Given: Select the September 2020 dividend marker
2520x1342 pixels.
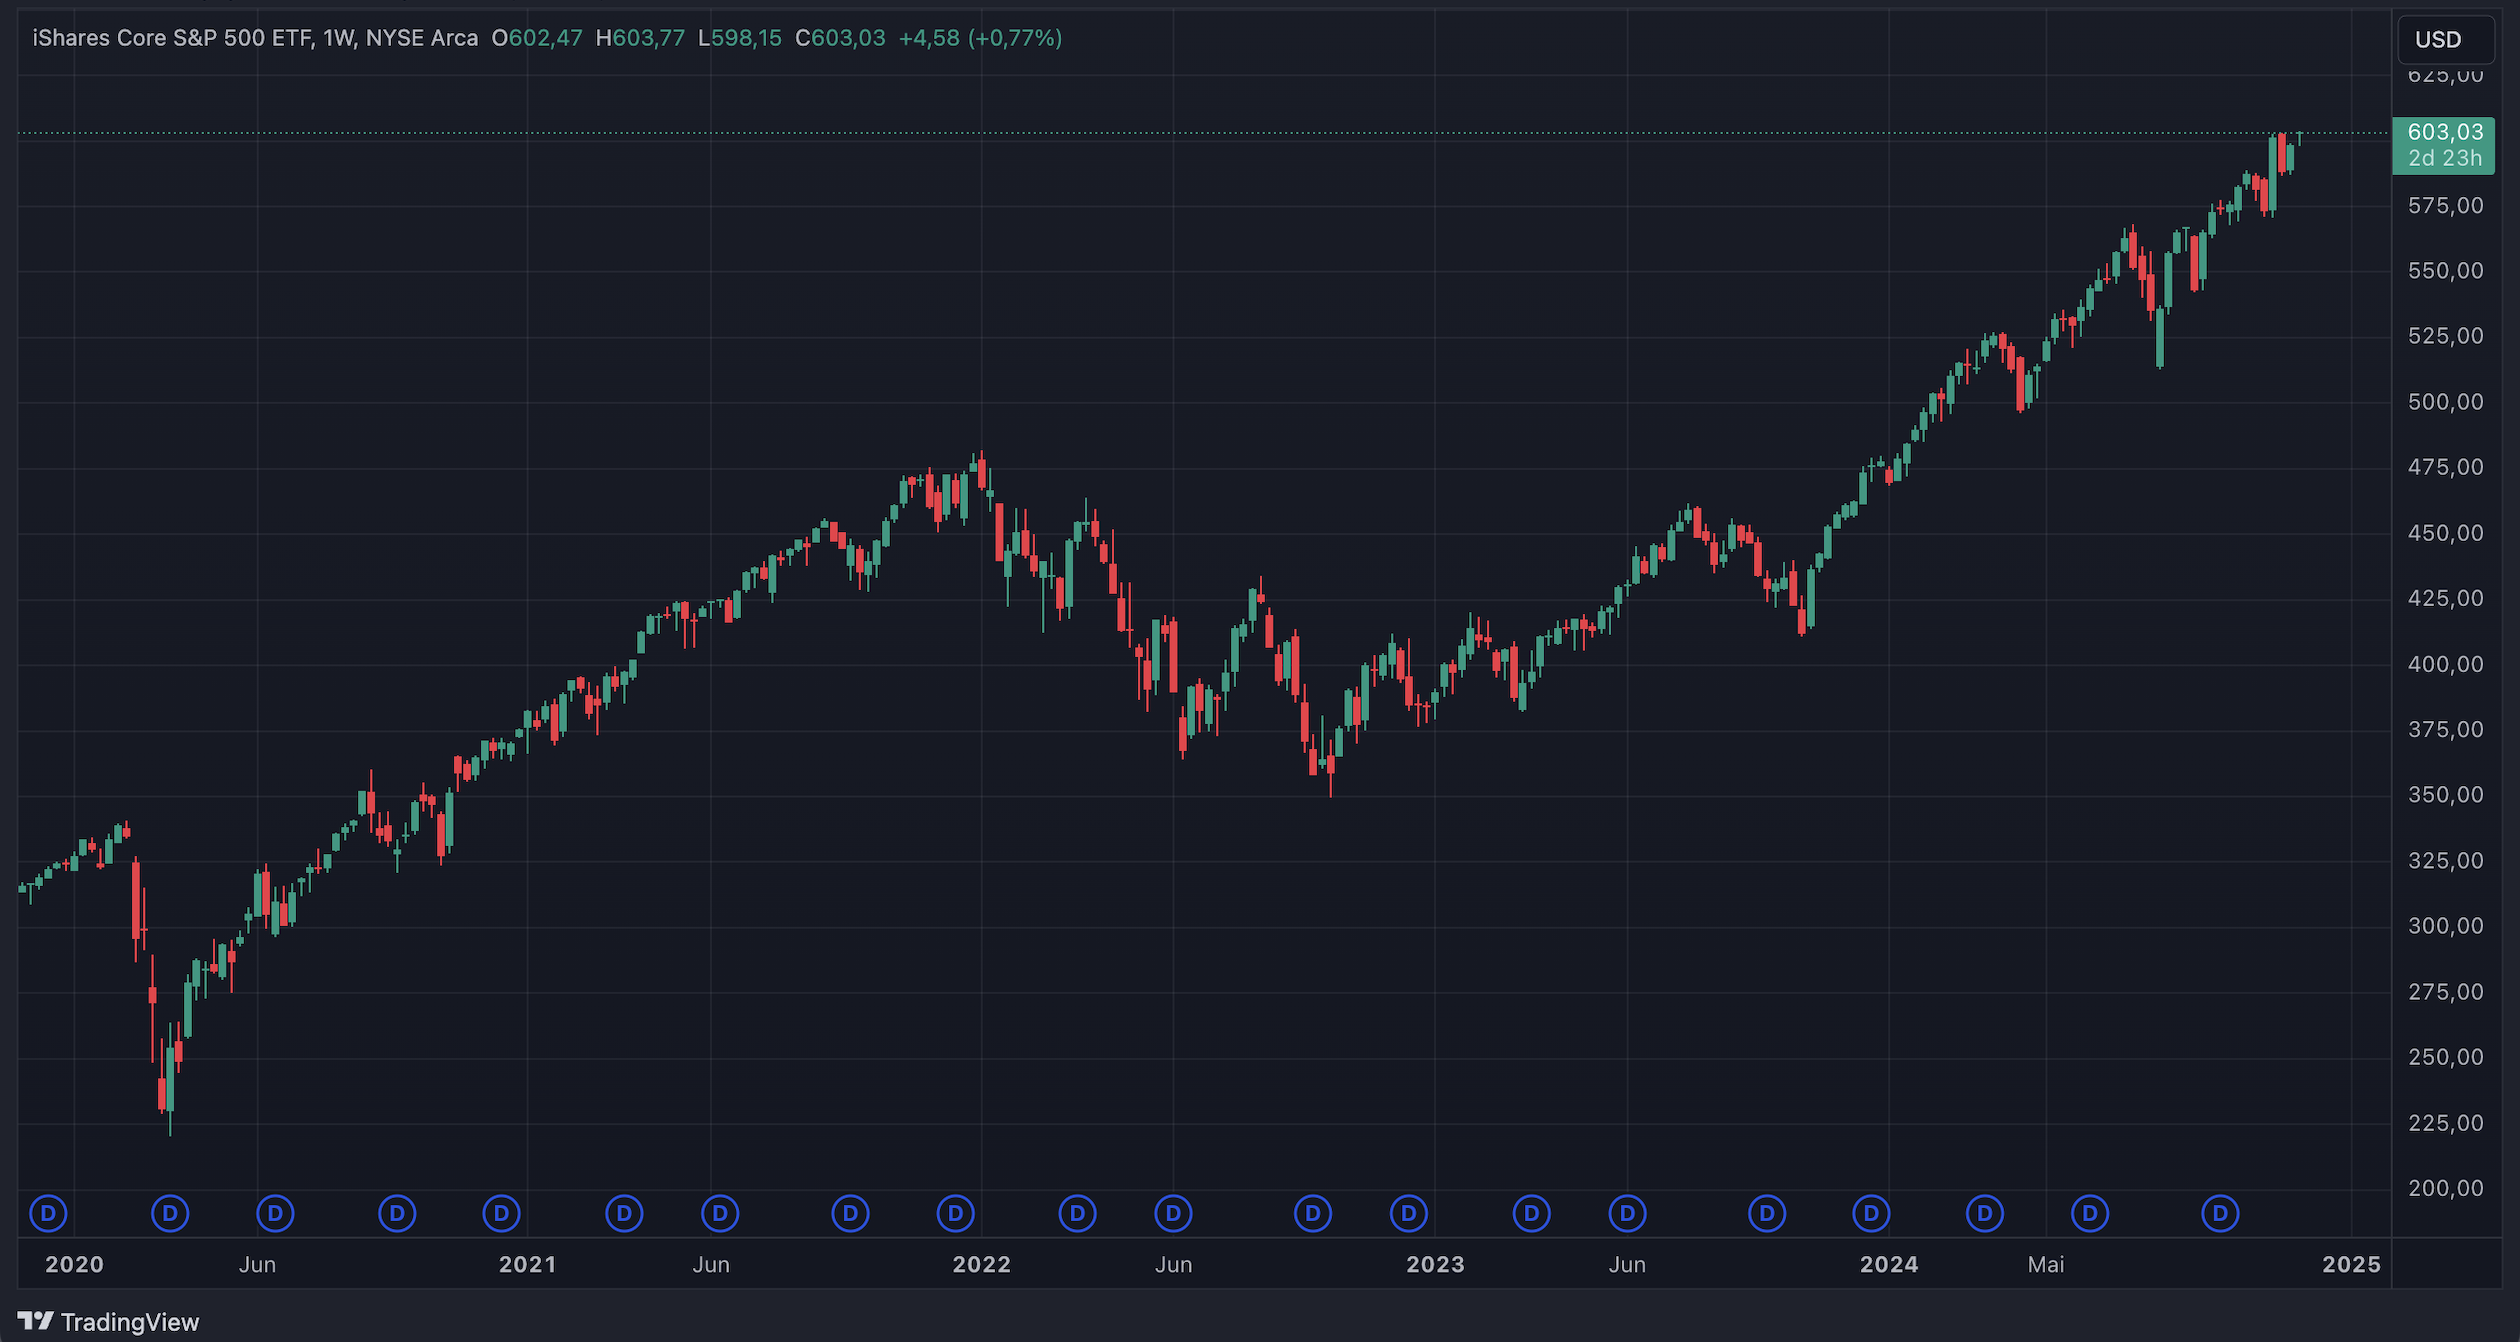Looking at the screenshot, I should pyautogui.click(x=397, y=1214).
